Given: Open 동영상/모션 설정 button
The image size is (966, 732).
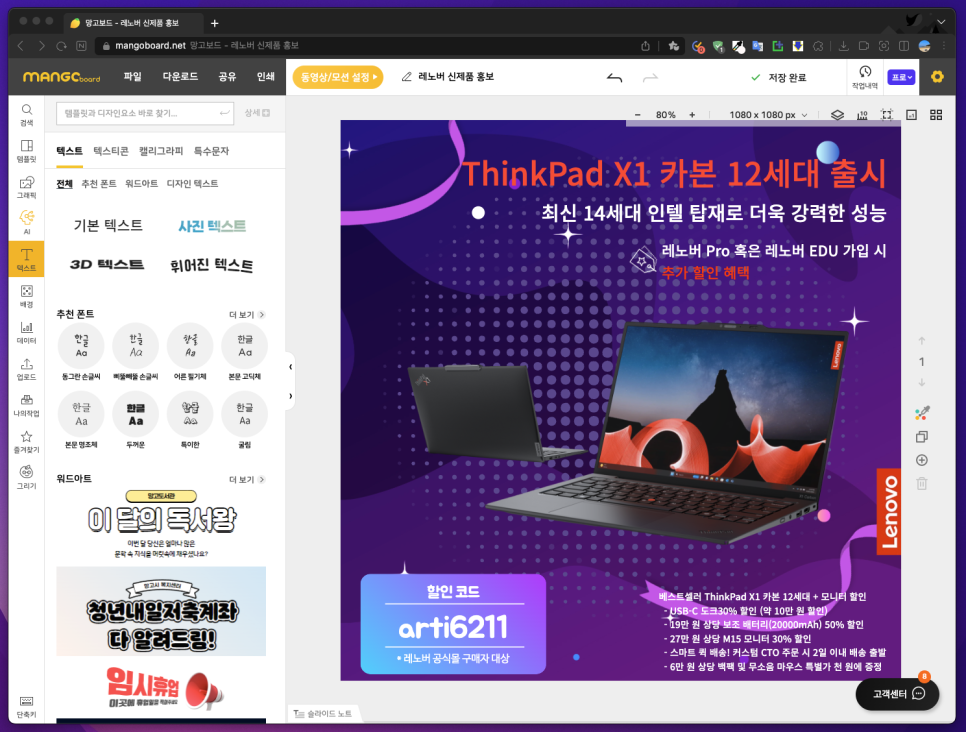Looking at the screenshot, I should (338, 77).
